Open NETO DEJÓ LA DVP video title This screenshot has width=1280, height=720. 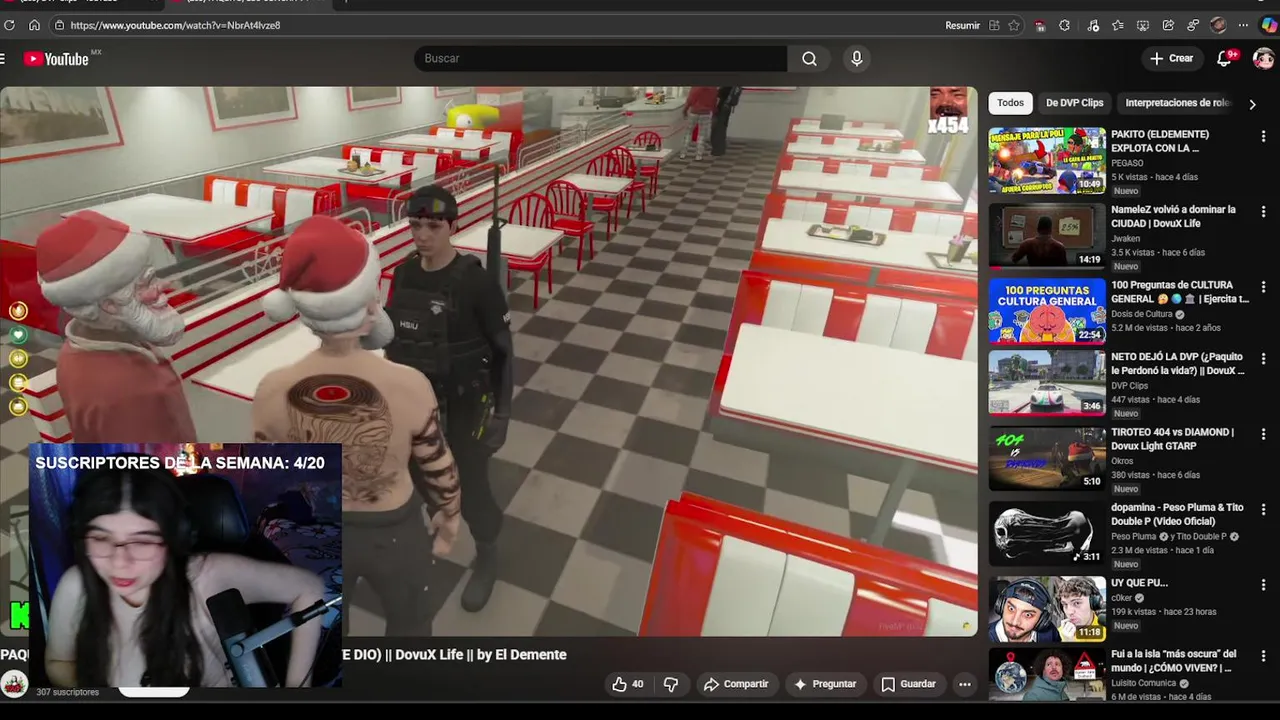[1178, 364]
